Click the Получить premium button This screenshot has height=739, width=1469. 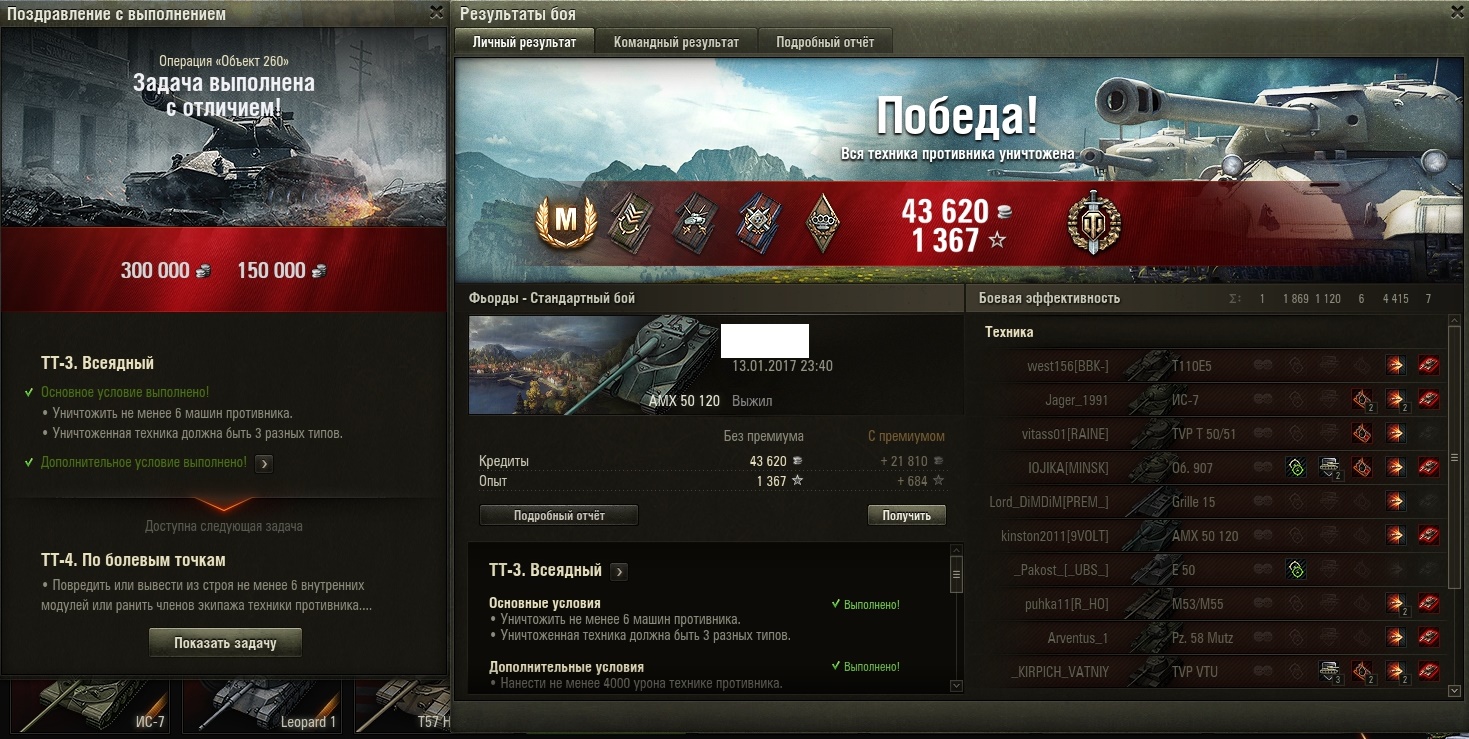point(907,516)
